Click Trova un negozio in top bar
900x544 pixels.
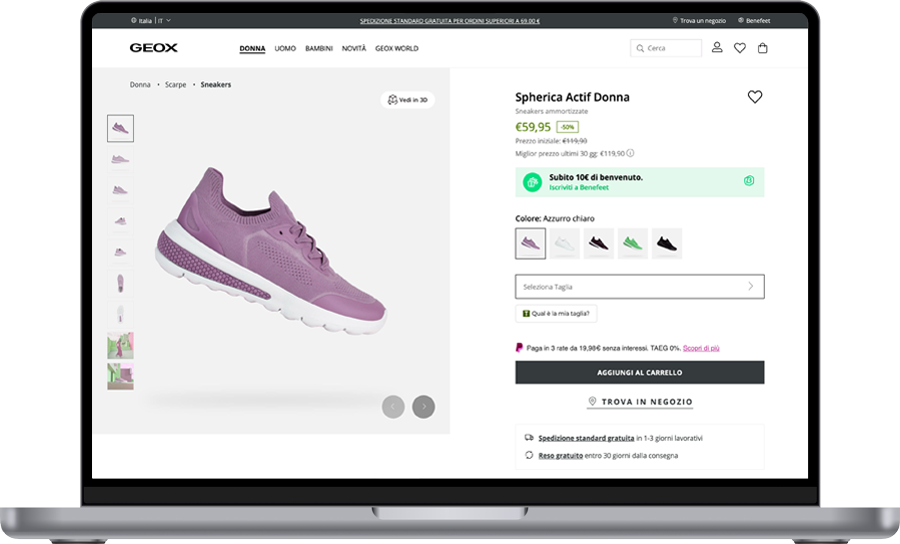tap(699, 21)
